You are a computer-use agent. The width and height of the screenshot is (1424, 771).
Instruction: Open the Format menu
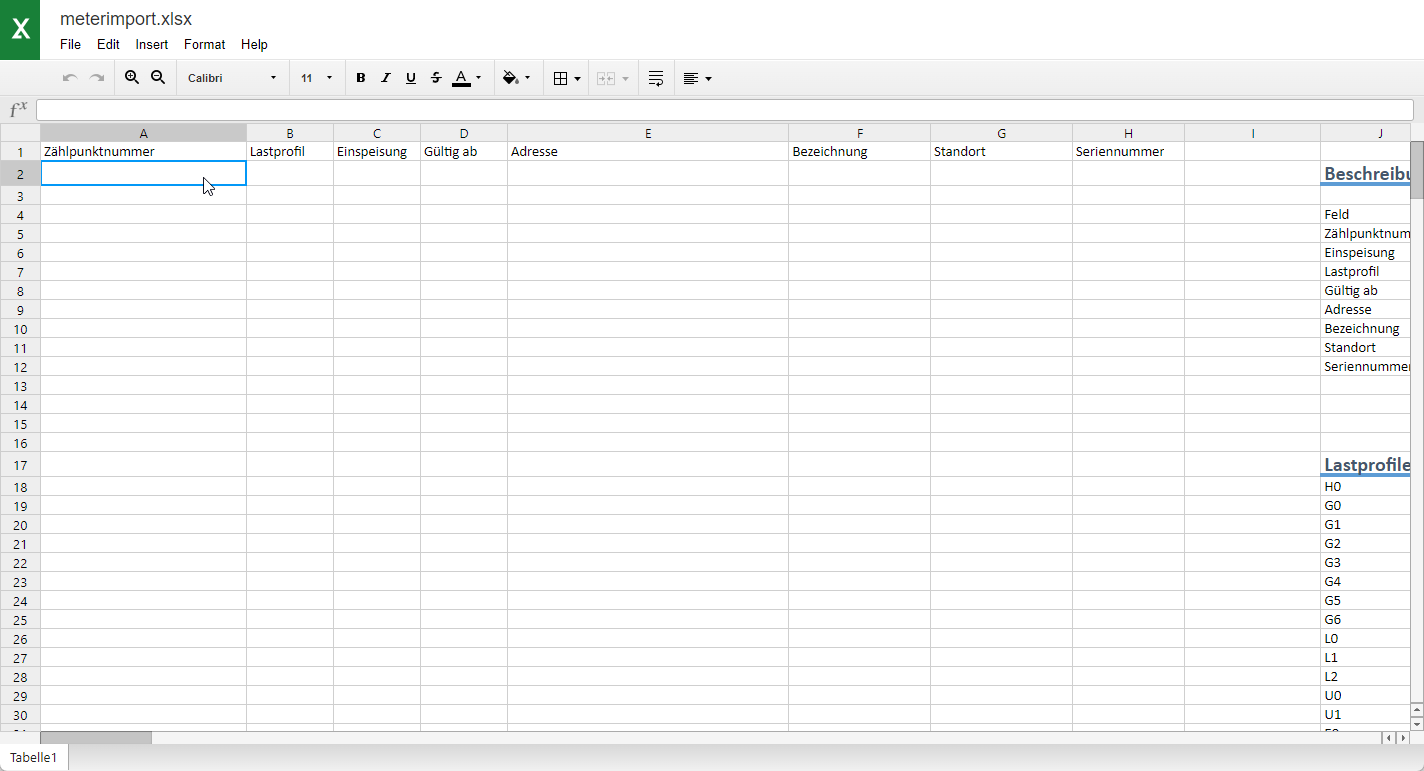(x=204, y=44)
